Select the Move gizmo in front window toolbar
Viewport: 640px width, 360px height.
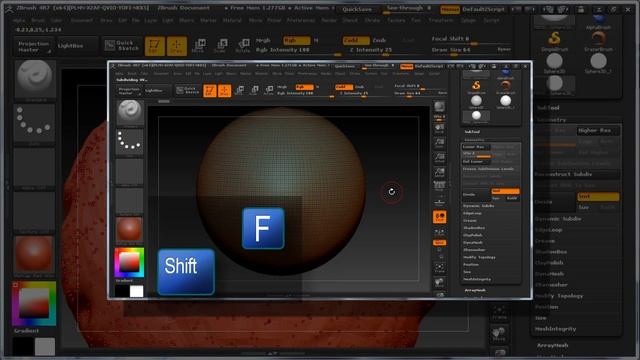click(240, 90)
